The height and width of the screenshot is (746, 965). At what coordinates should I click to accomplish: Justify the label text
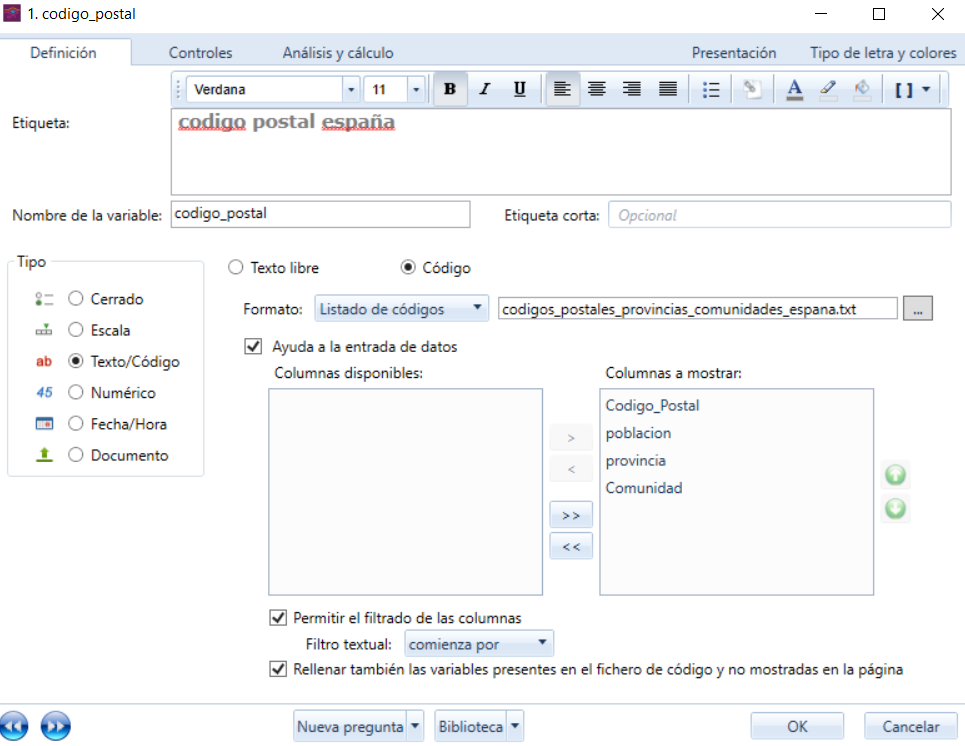(x=668, y=89)
